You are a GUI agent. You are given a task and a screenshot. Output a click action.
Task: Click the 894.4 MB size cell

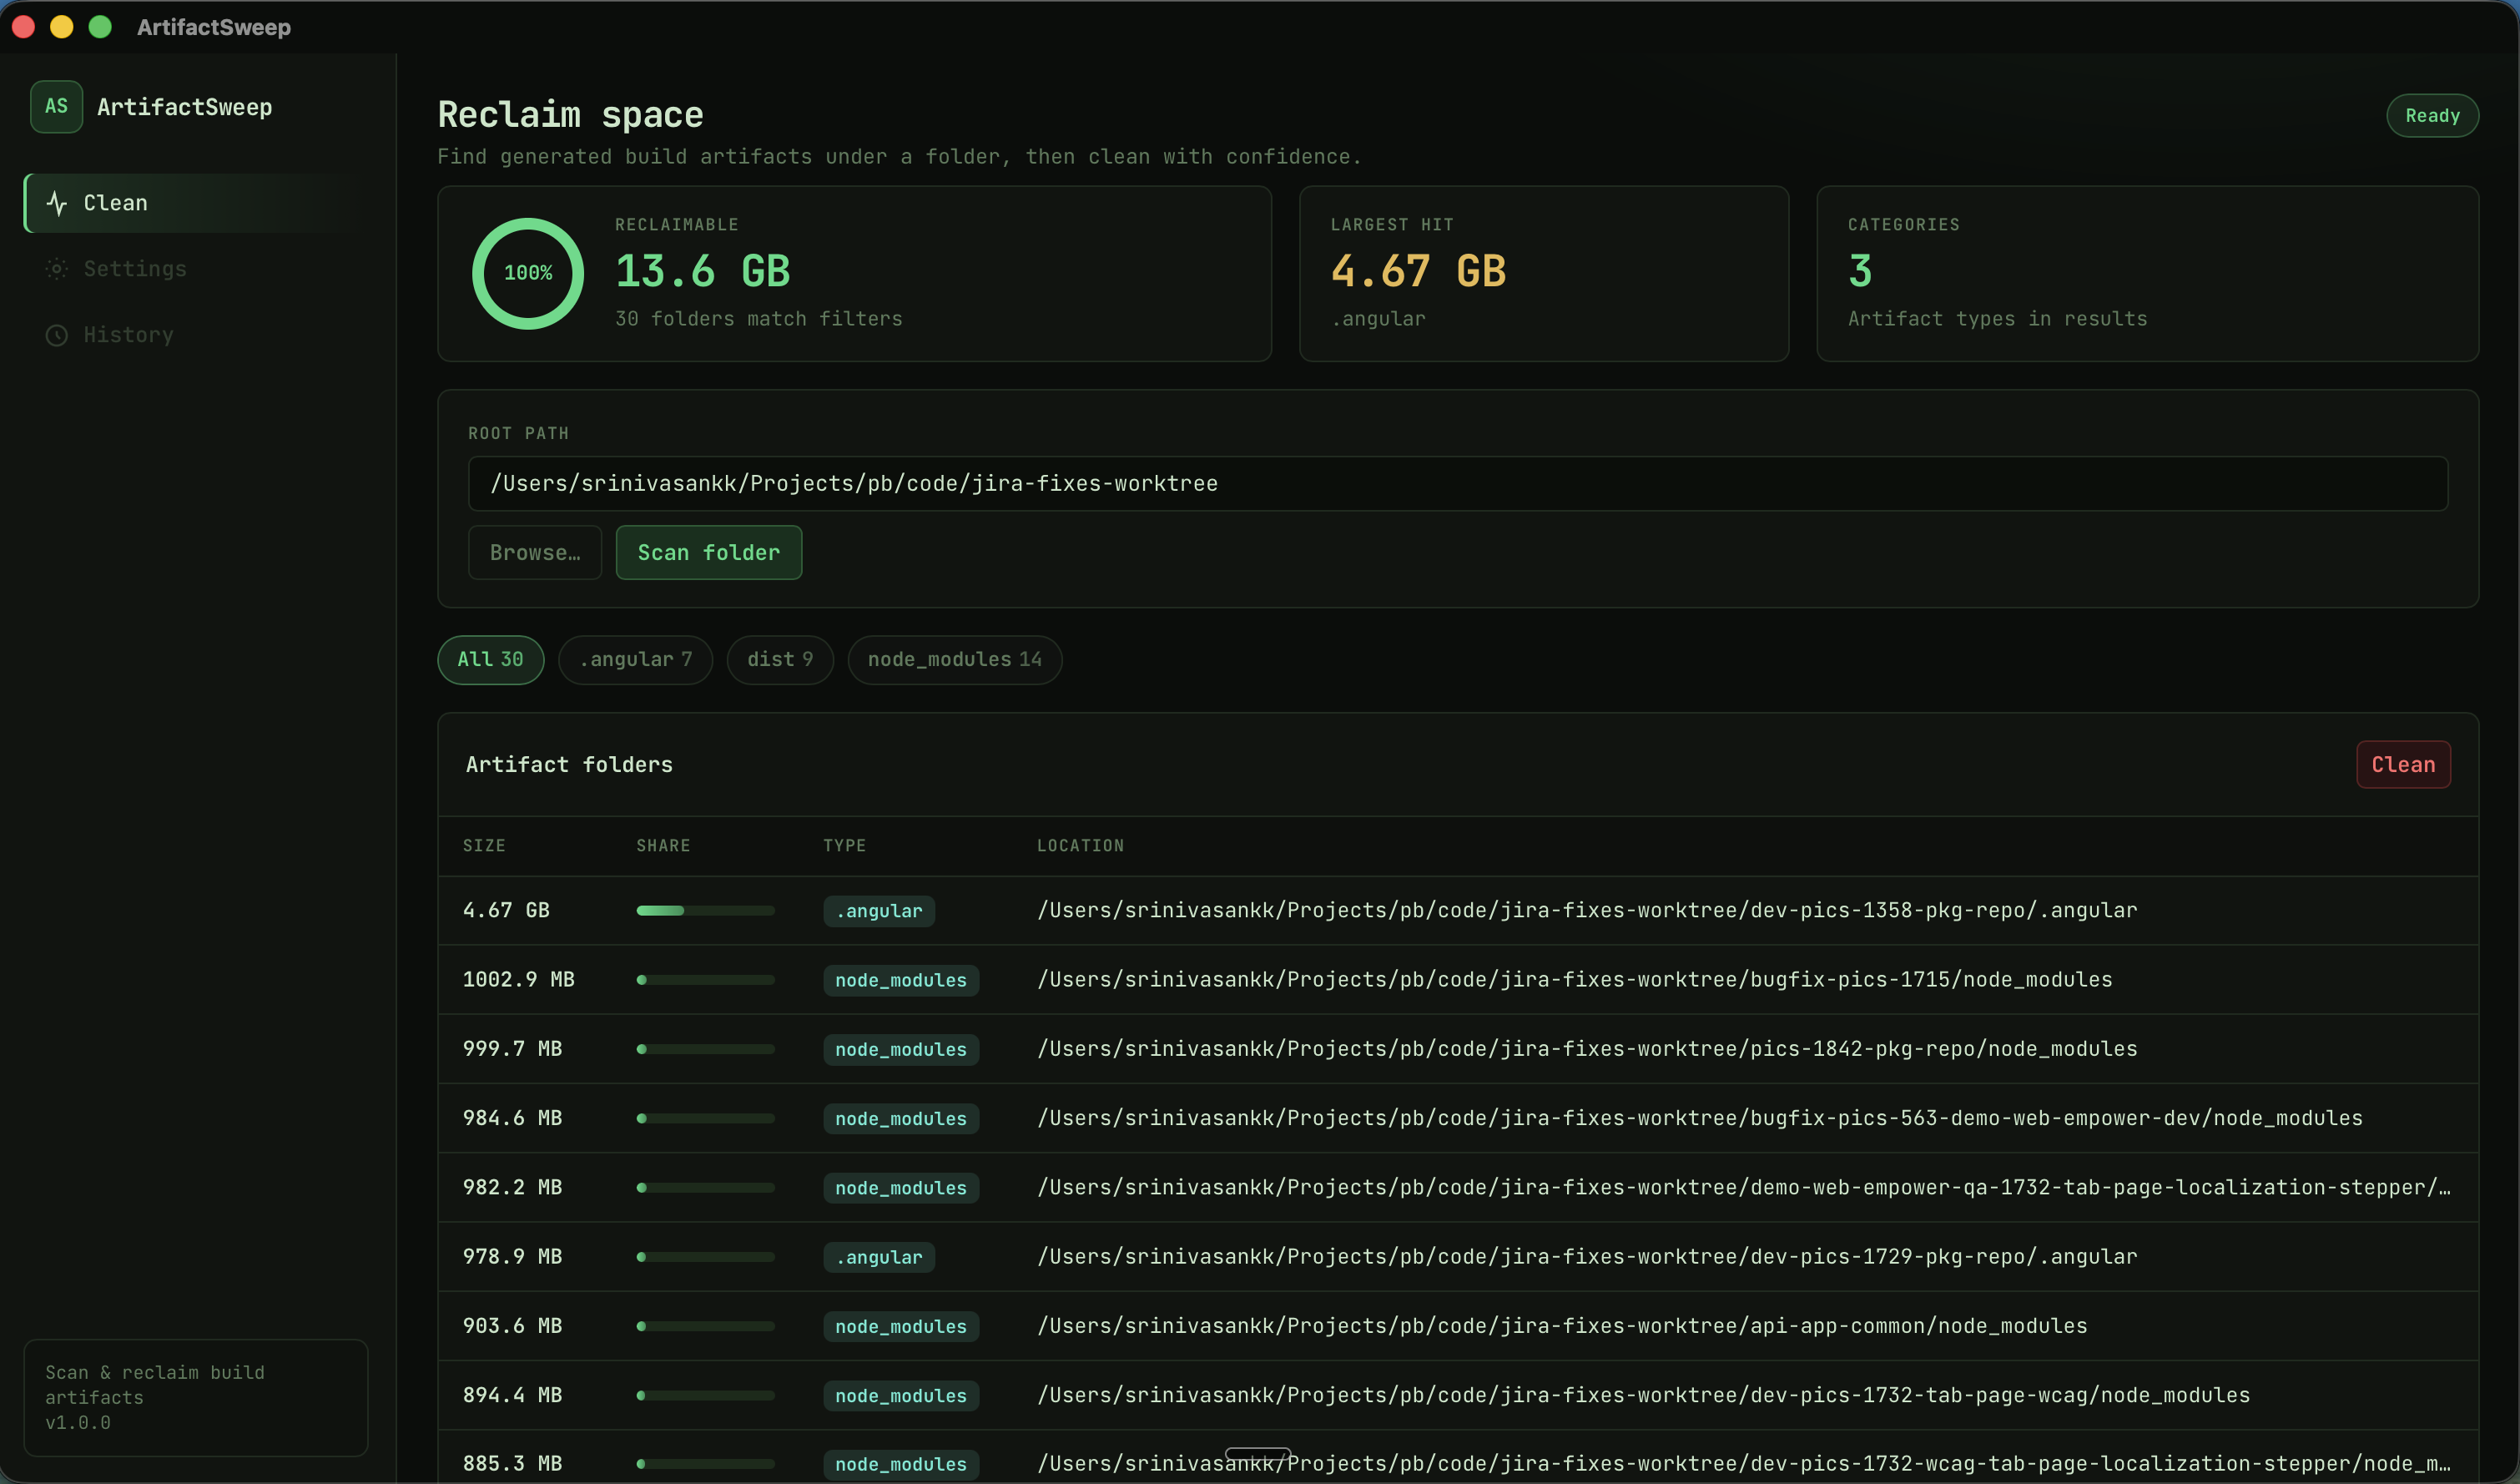pos(513,1396)
